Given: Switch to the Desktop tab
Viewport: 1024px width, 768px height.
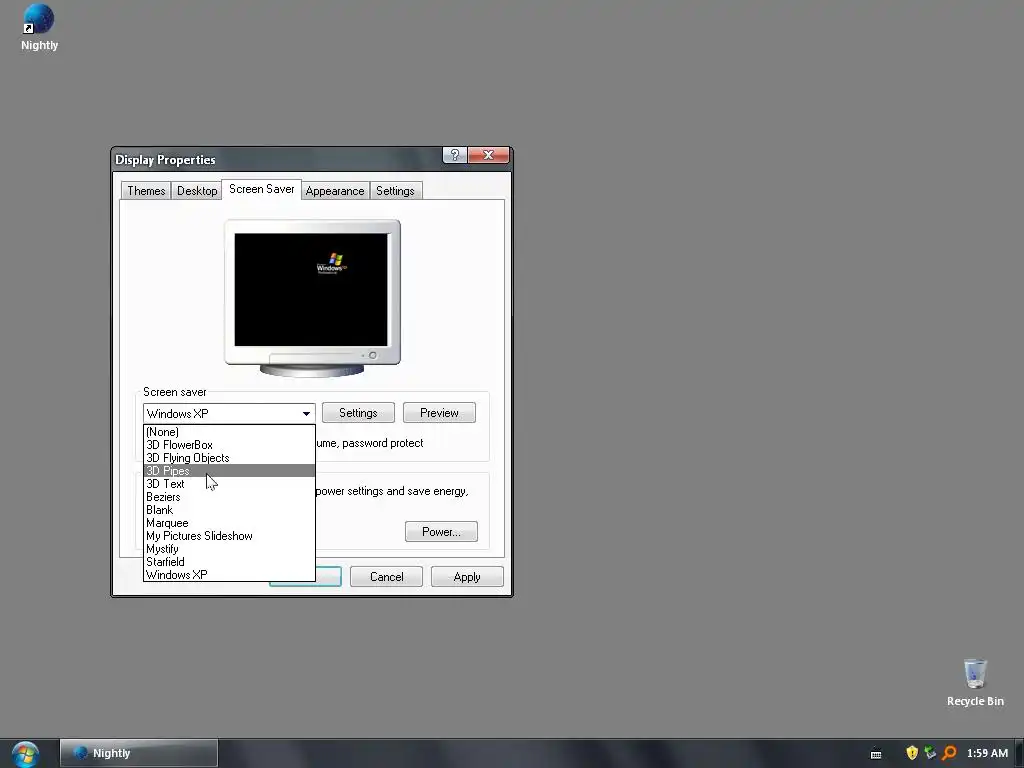Looking at the screenshot, I should (x=197, y=191).
